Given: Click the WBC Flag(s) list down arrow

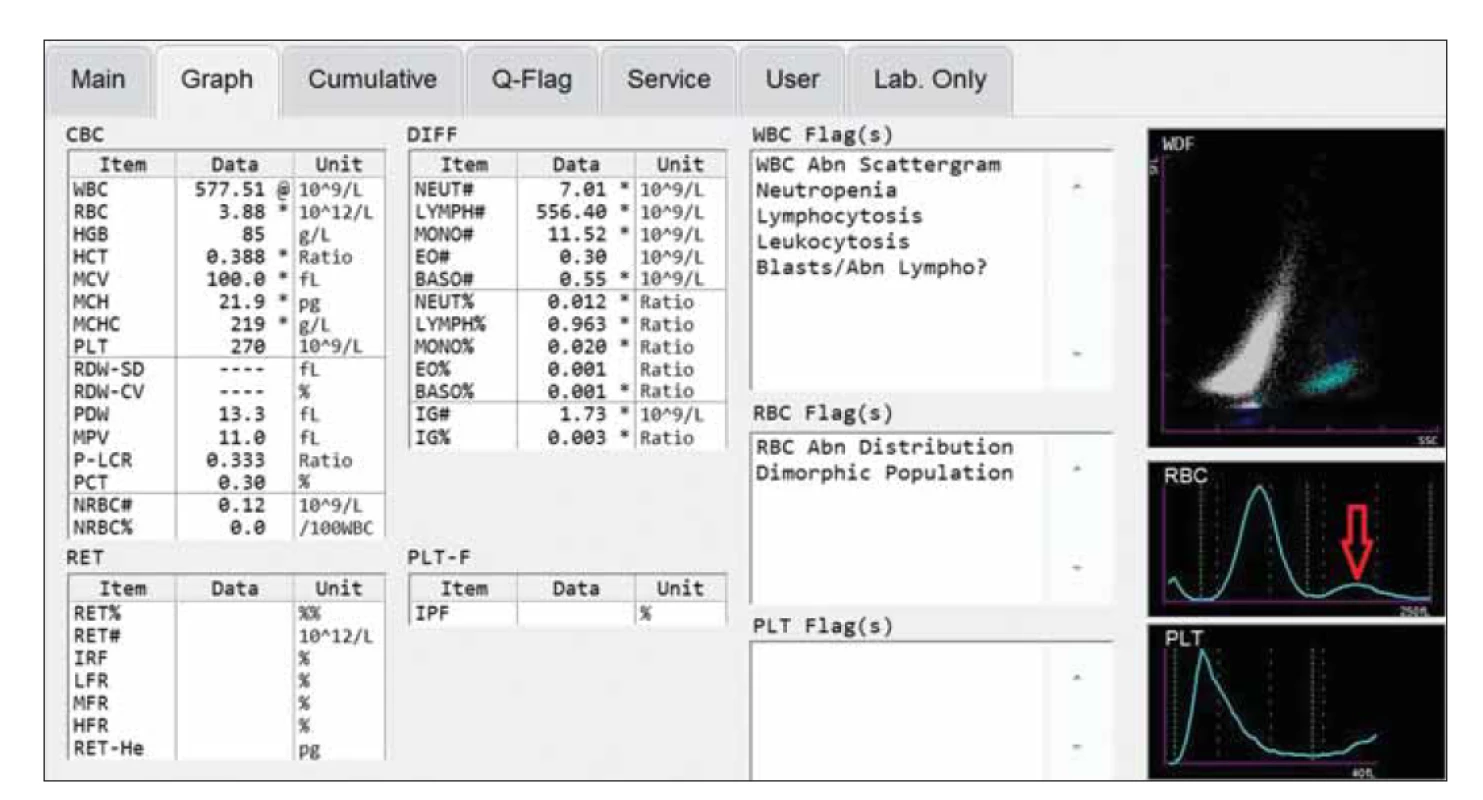Looking at the screenshot, I should 1076,354.
